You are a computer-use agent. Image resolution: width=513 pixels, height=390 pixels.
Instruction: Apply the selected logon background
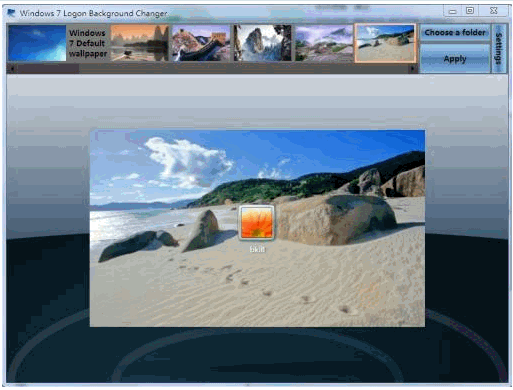pos(455,59)
